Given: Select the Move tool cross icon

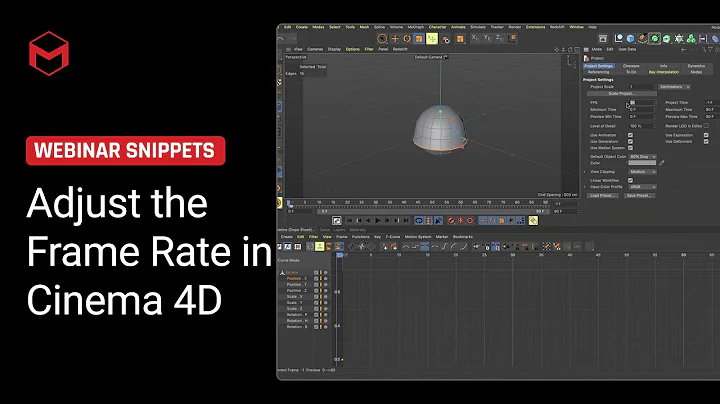Looking at the screenshot, I should [394, 39].
